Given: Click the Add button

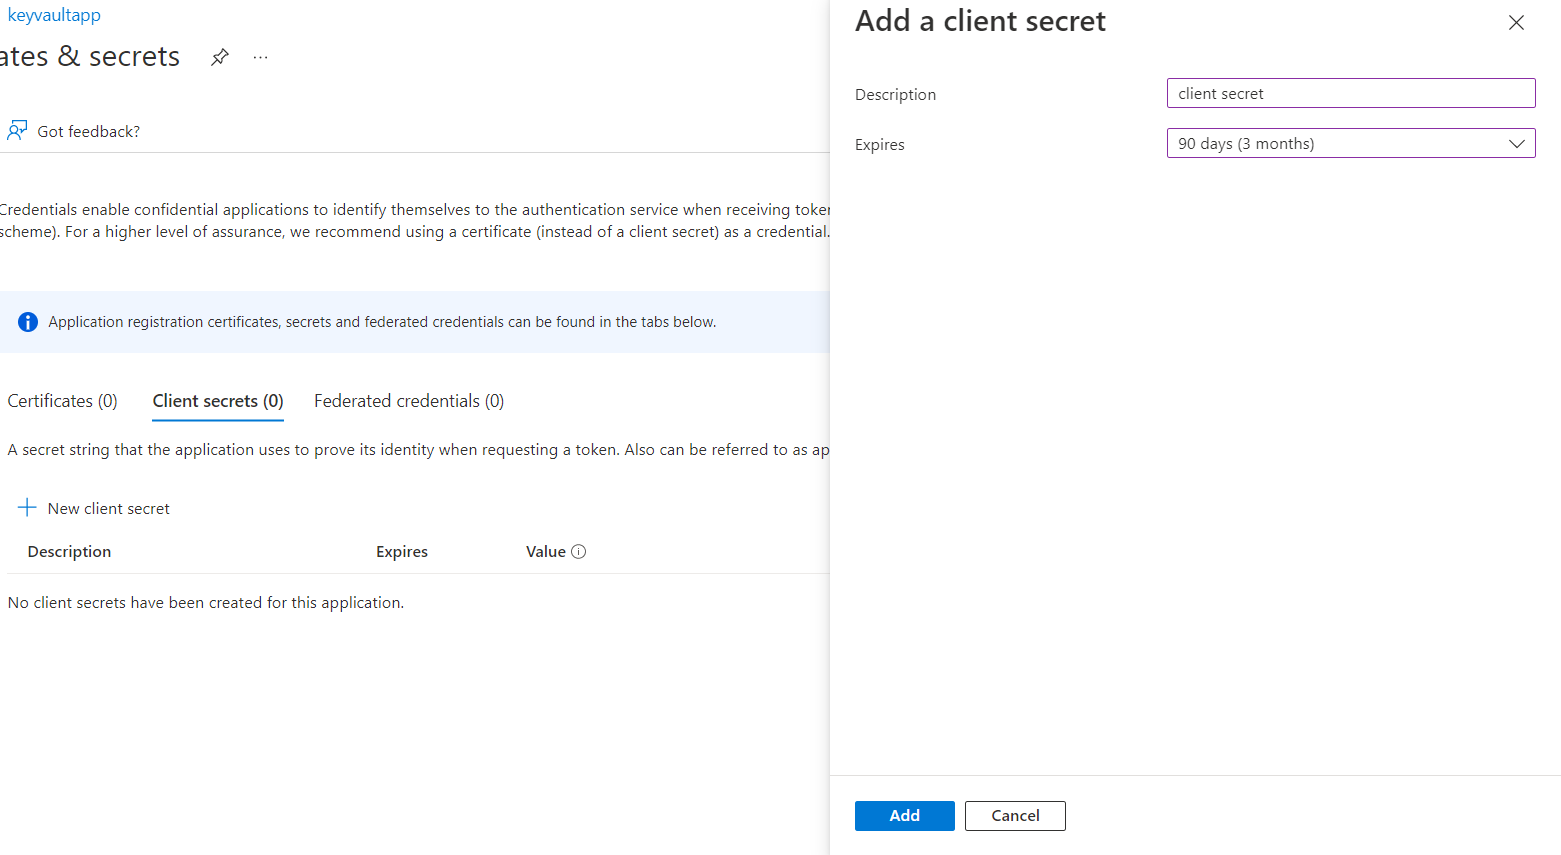Looking at the screenshot, I should [904, 816].
